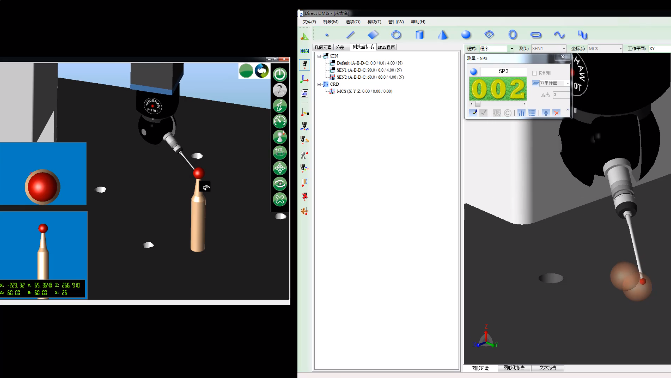The width and height of the screenshot is (671, 378).
Task: Click the red delete button in measurement dialog
Action: pos(556,113)
